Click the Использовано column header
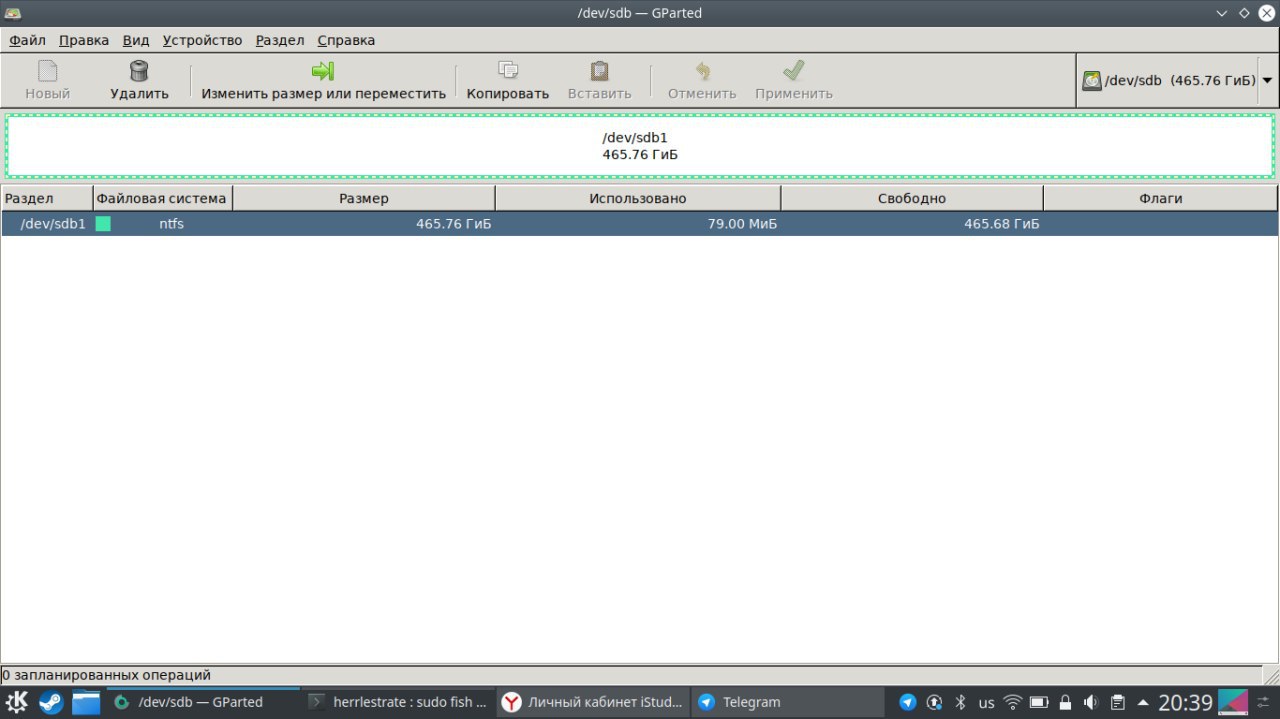The image size is (1280, 719). (638, 198)
